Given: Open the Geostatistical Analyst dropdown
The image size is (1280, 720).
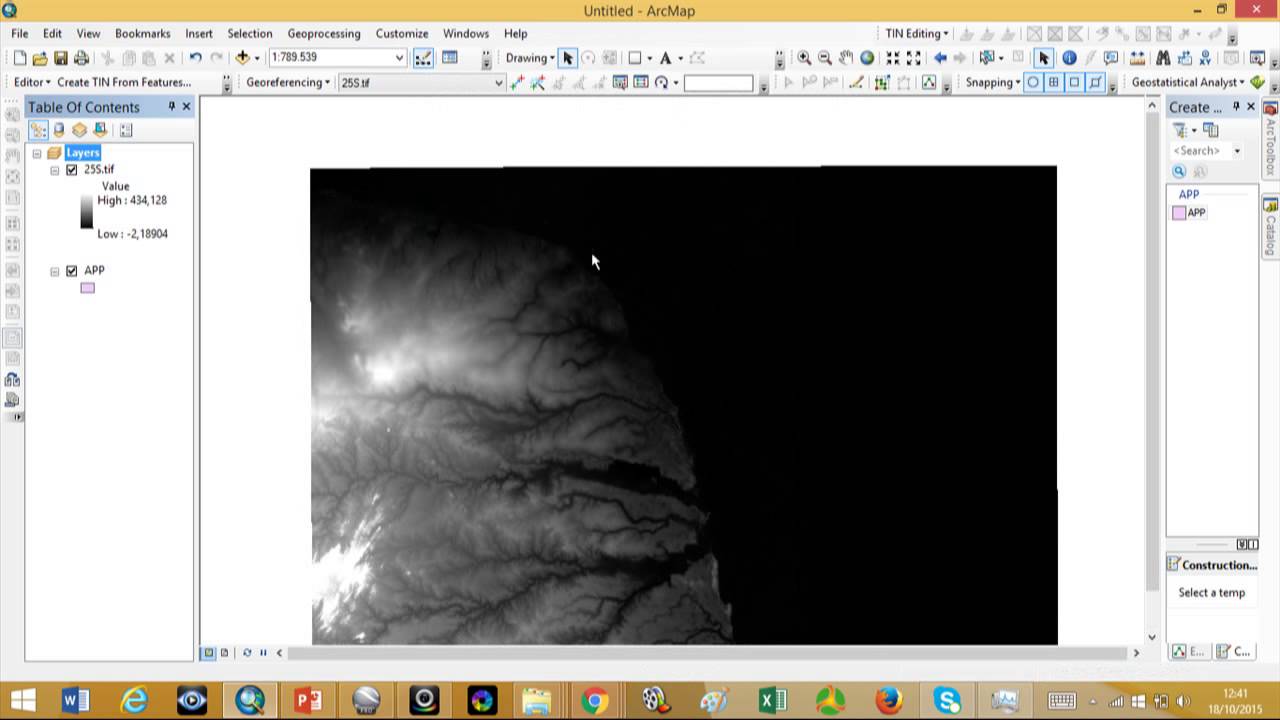Looking at the screenshot, I should click(x=1189, y=82).
